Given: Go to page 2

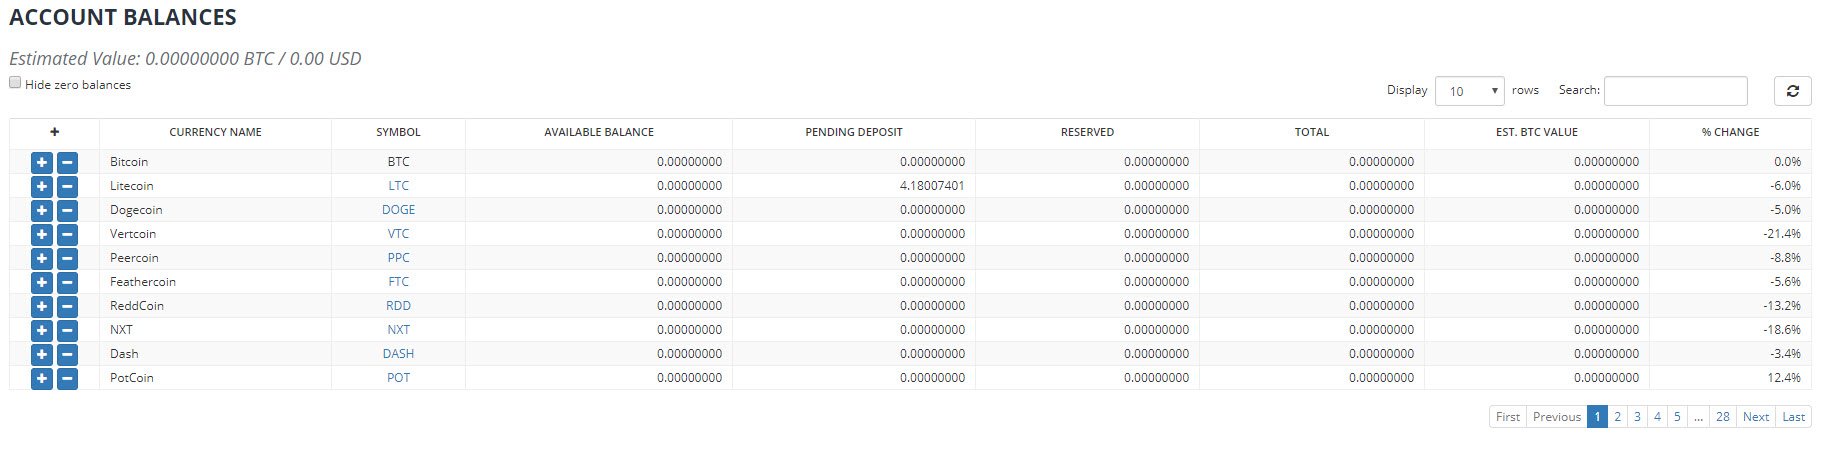Looking at the screenshot, I should pyautogui.click(x=1617, y=417).
